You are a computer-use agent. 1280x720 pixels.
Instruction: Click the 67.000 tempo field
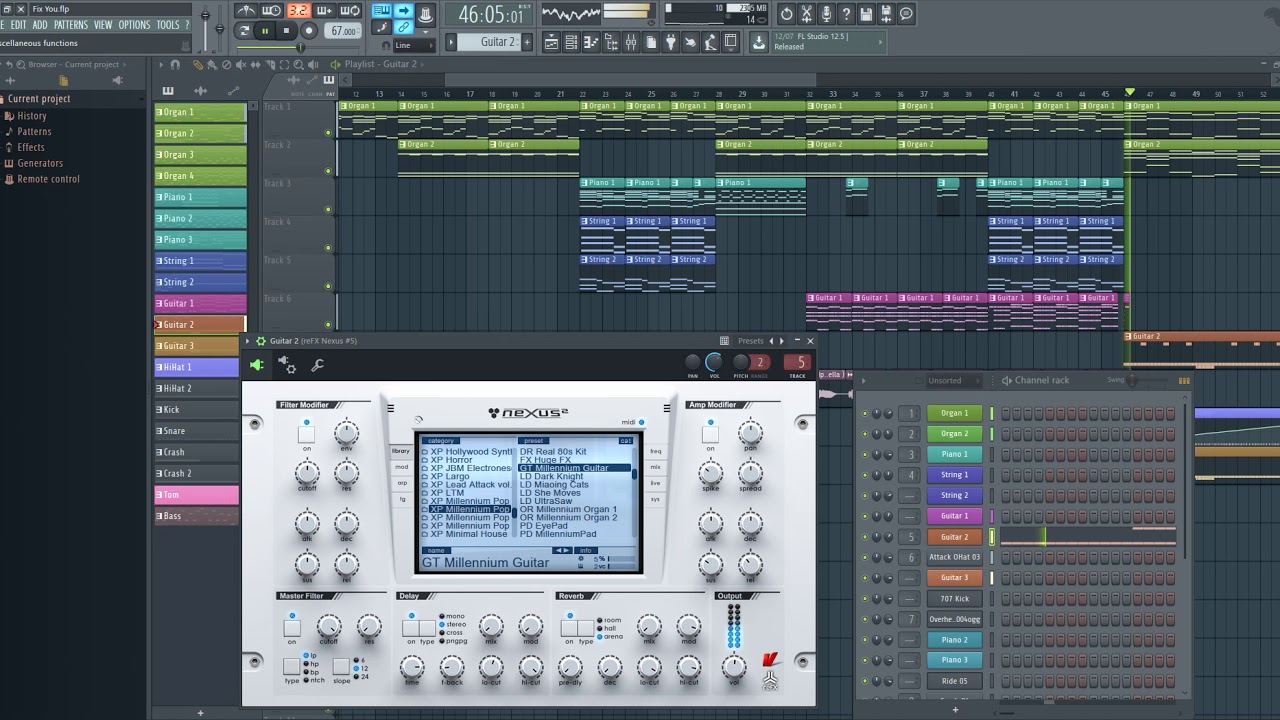coord(343,31)
